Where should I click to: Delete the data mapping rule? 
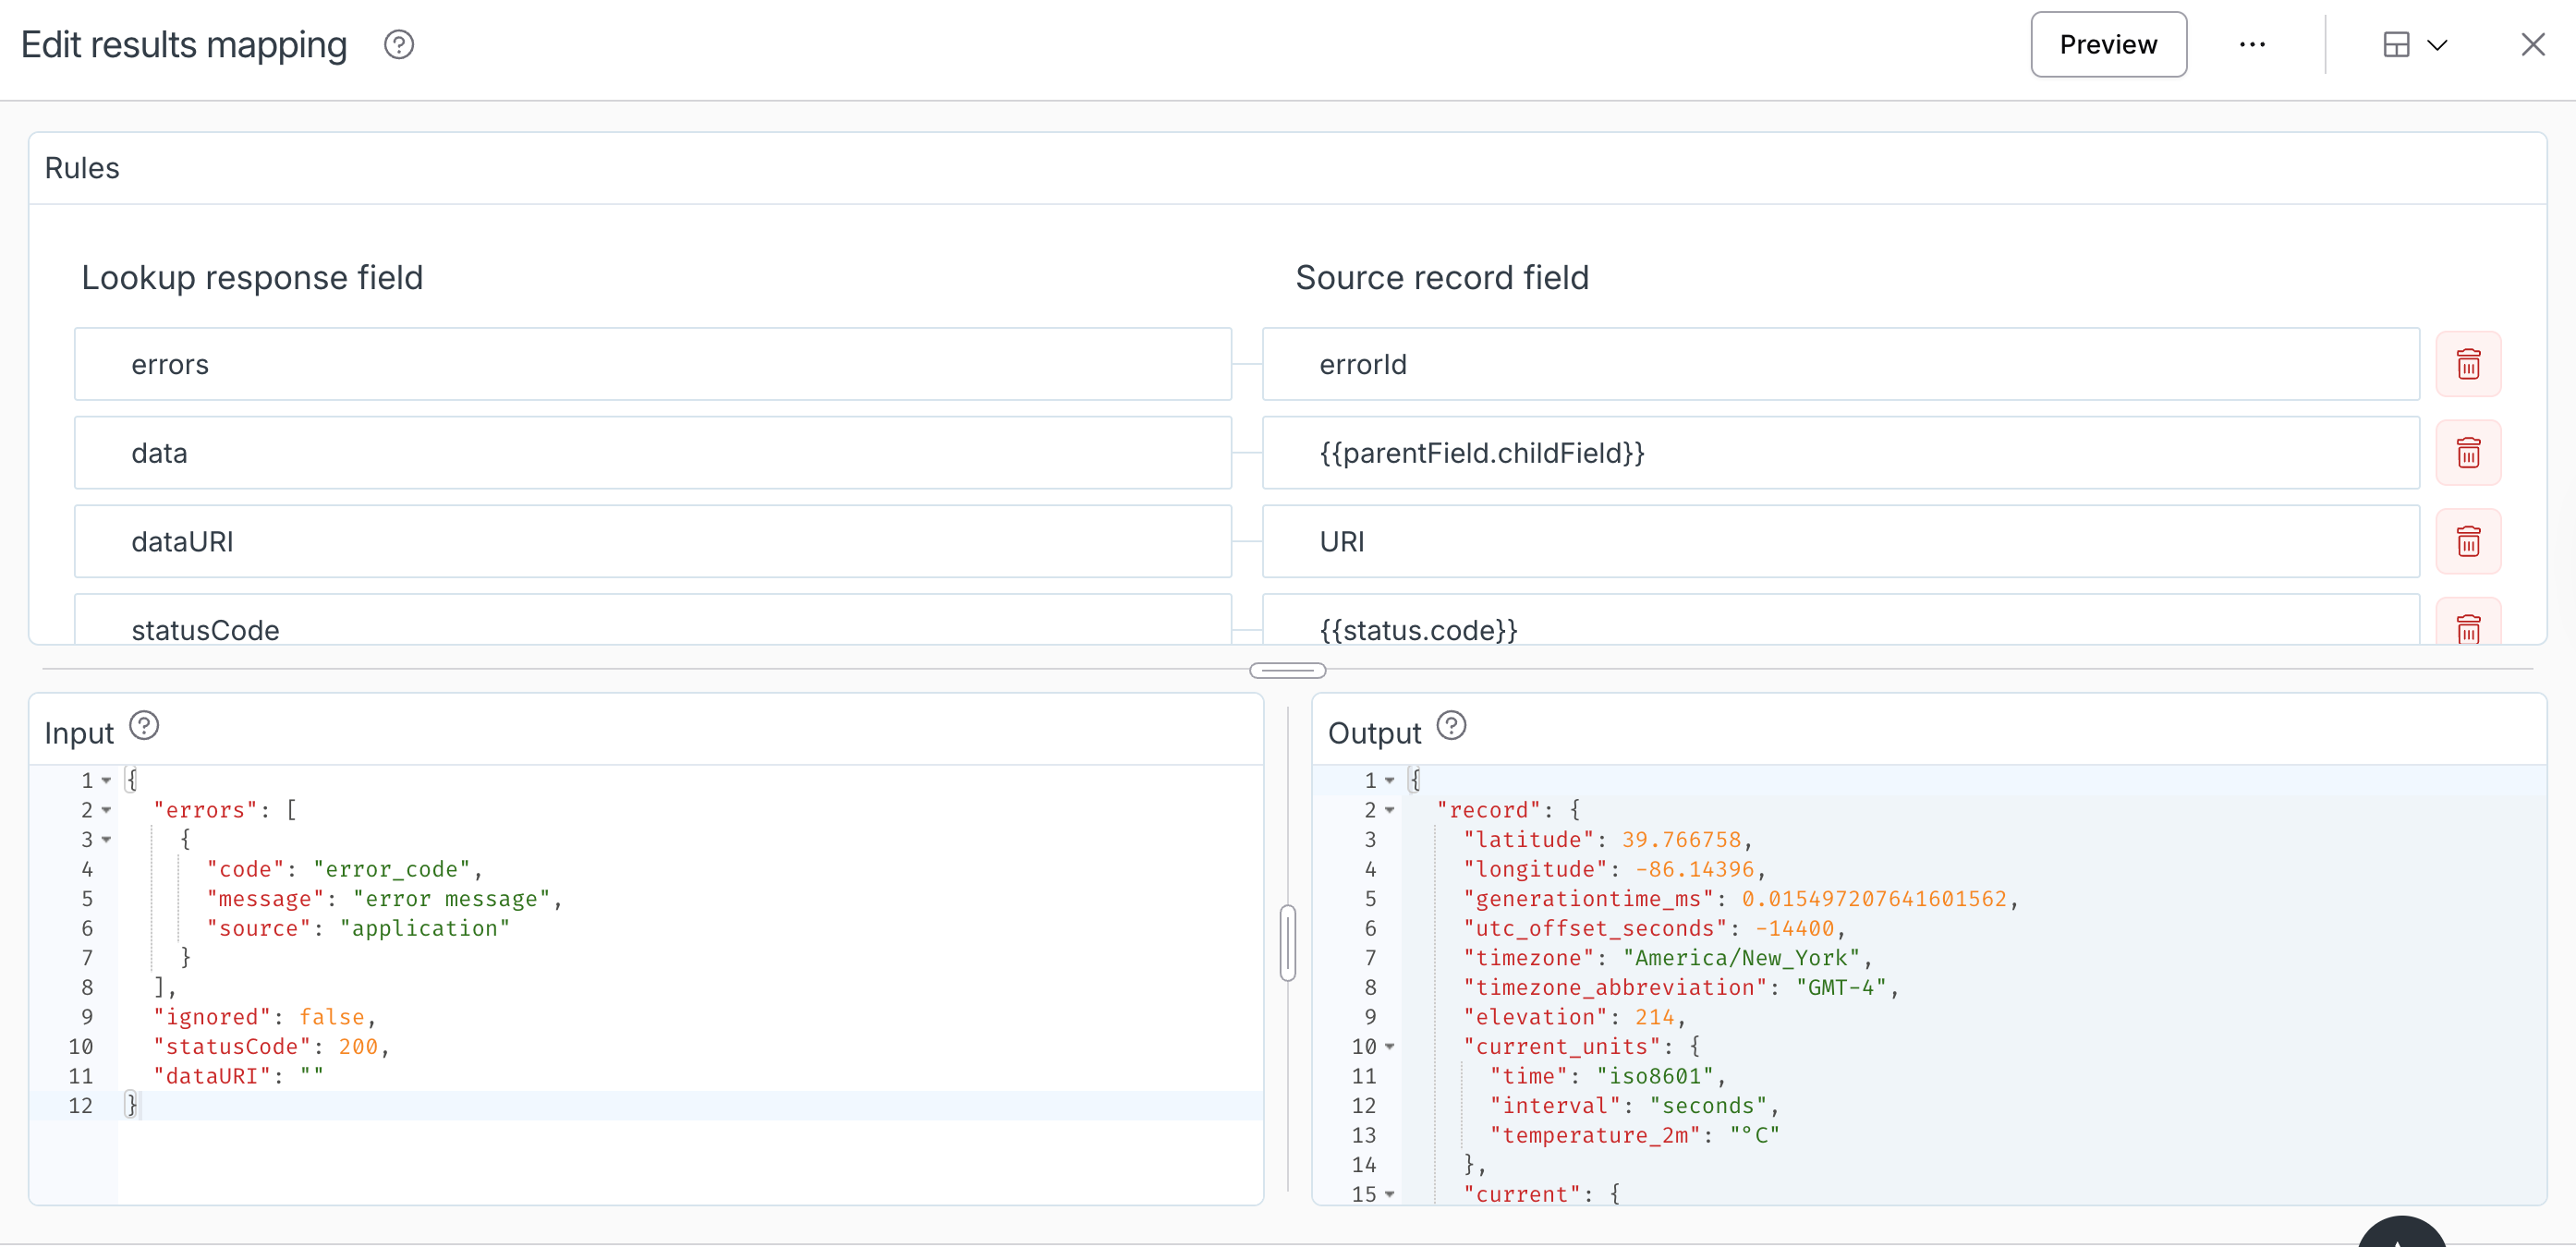point(2468,453)
